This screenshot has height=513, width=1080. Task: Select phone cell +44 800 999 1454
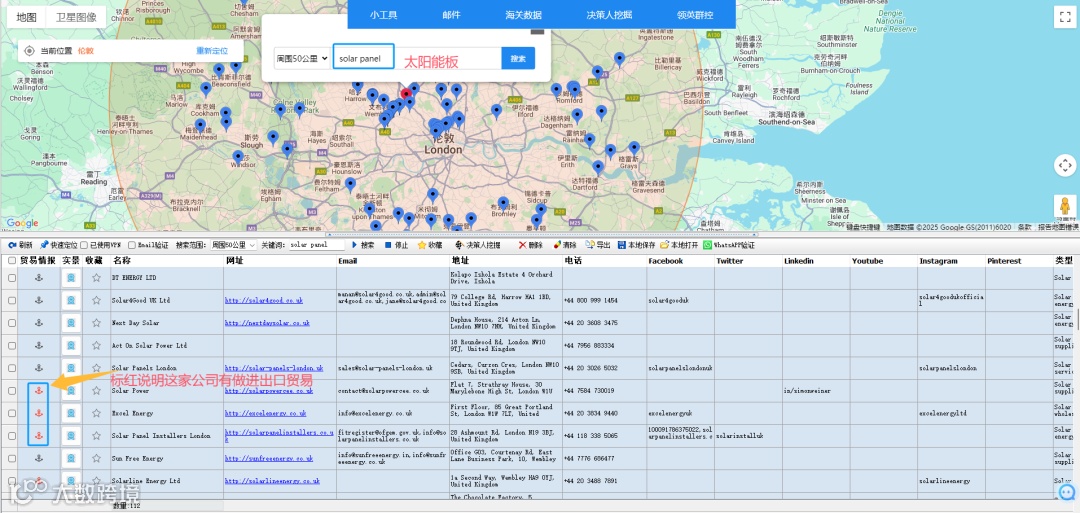click(604, 300)
